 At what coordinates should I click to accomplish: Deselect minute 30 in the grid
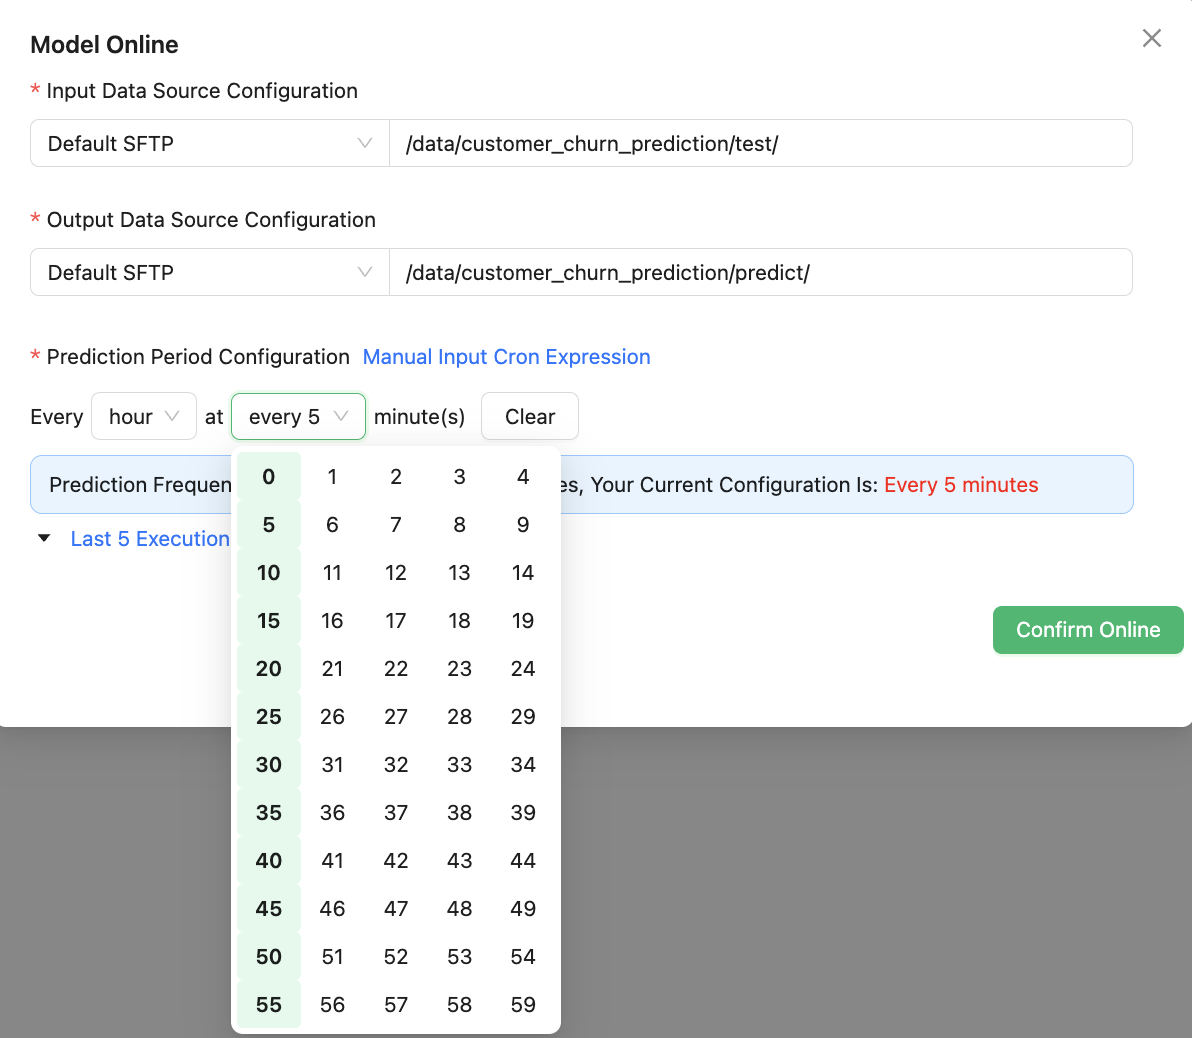(x=269, y=765)
